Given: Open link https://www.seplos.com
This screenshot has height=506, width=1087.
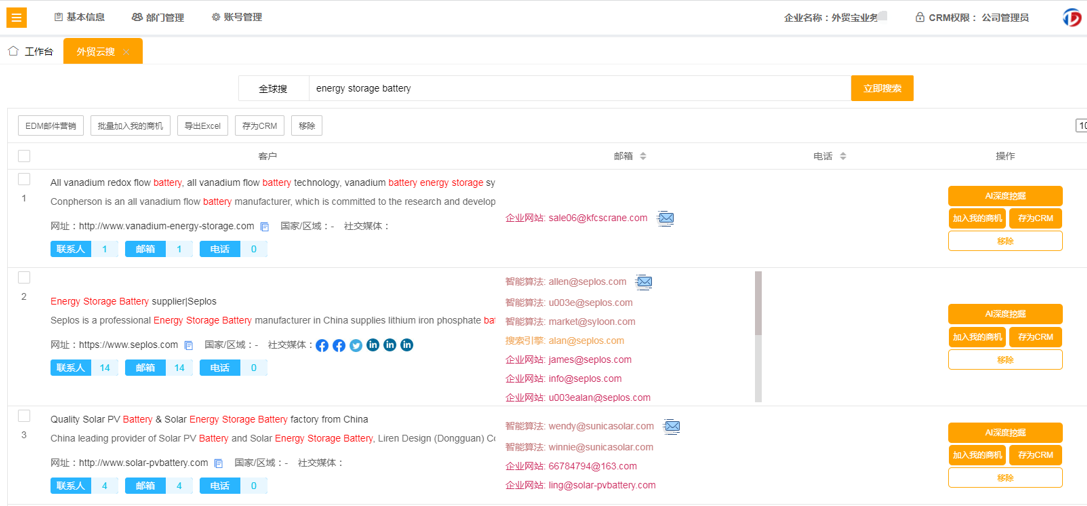Looking at the screenshot, I should (128, 345).
